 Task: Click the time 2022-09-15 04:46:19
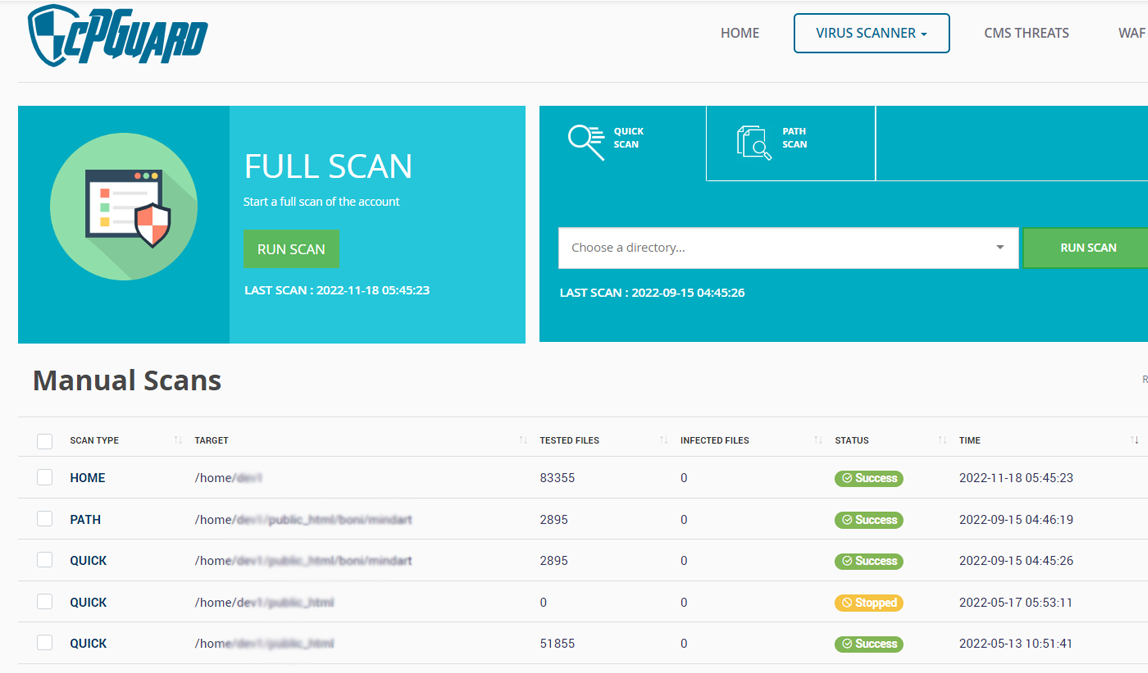(1016, 519)
